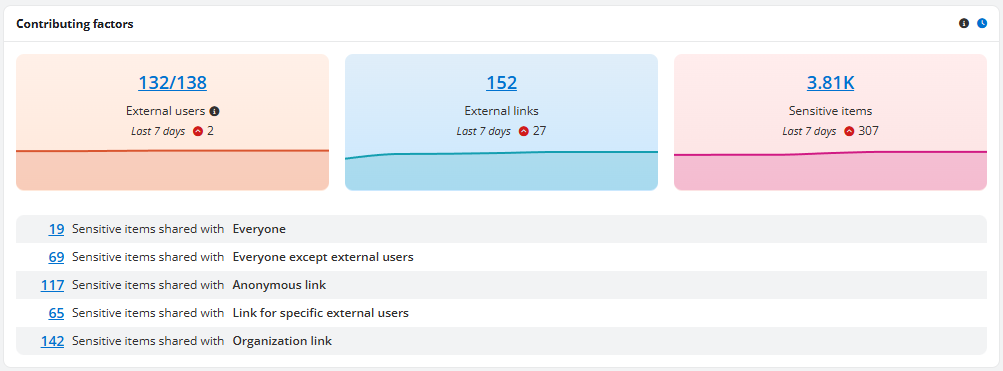The image size is (1003, 371).
Task: Click the External users trend chart
Action: [x=173, y=170]
